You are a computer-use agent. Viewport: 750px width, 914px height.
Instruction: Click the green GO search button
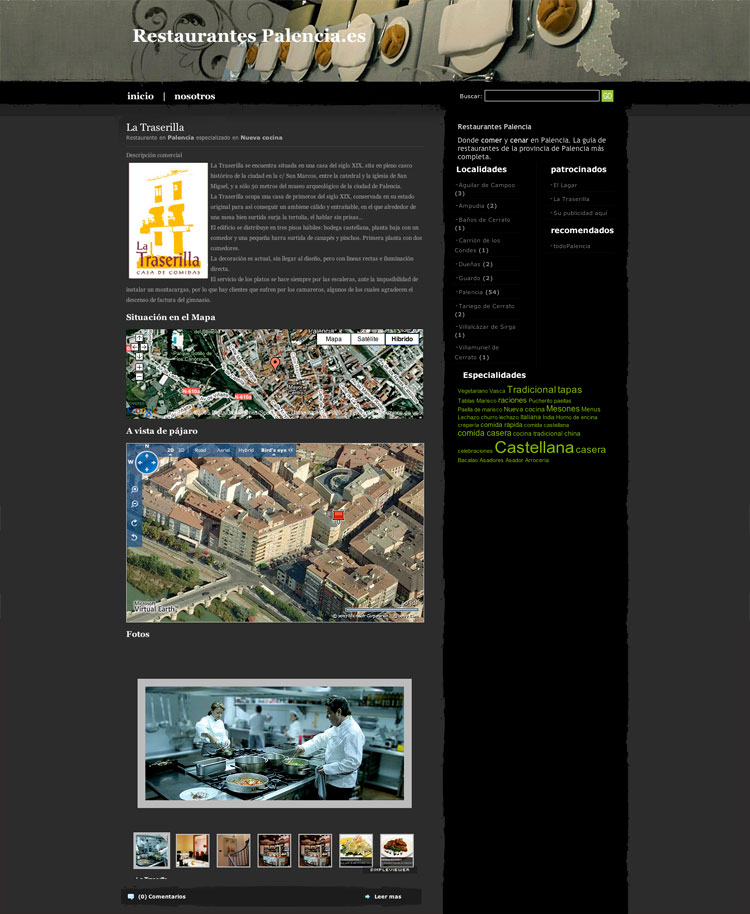(x=607, y=96)
